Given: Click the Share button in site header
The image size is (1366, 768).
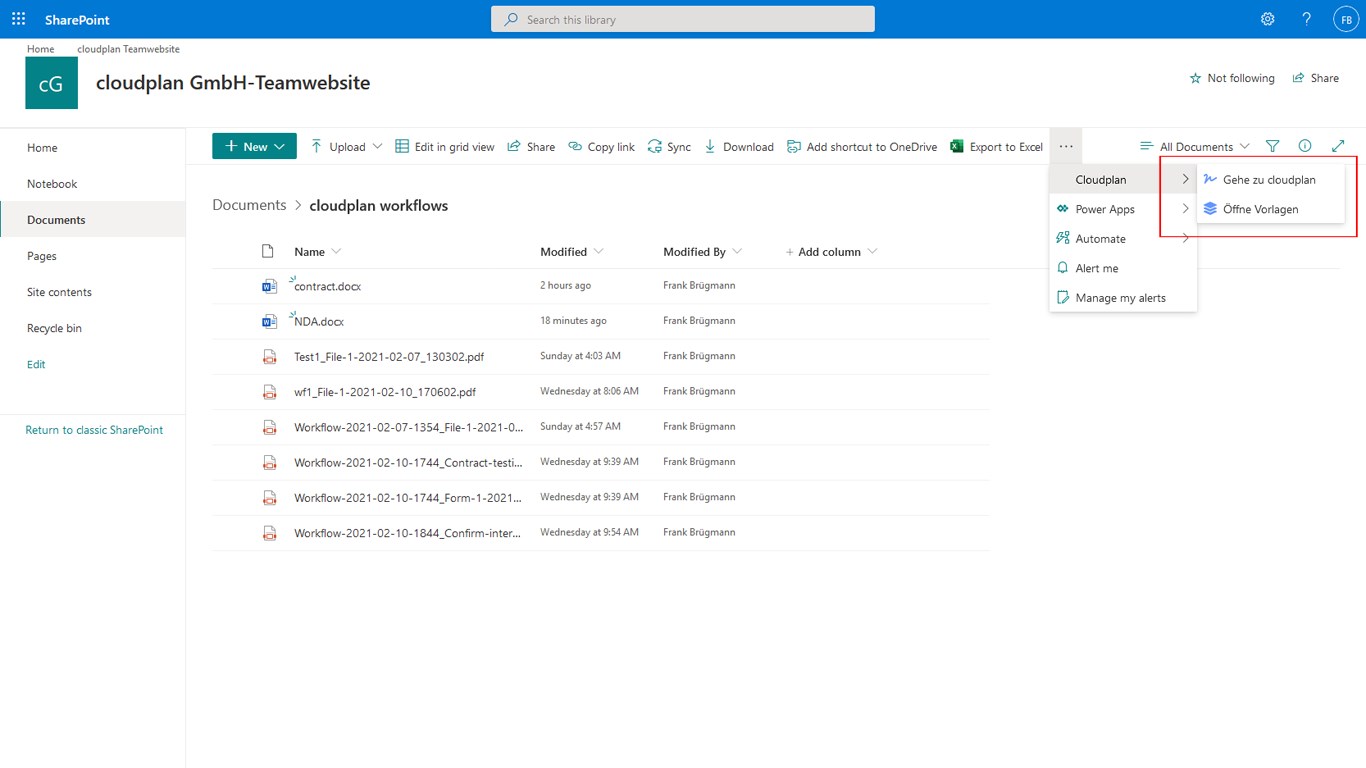Looking at the screenshot, I should point(1315,78).
